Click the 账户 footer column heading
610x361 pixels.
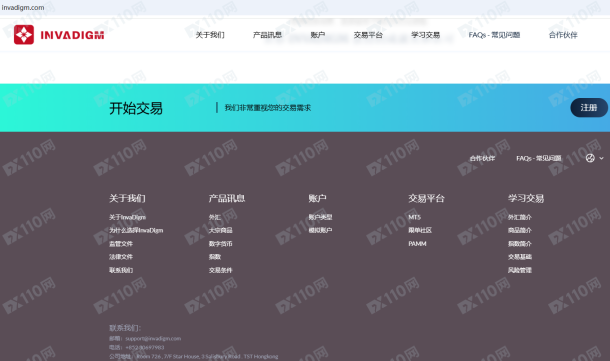tap(317, 198)
